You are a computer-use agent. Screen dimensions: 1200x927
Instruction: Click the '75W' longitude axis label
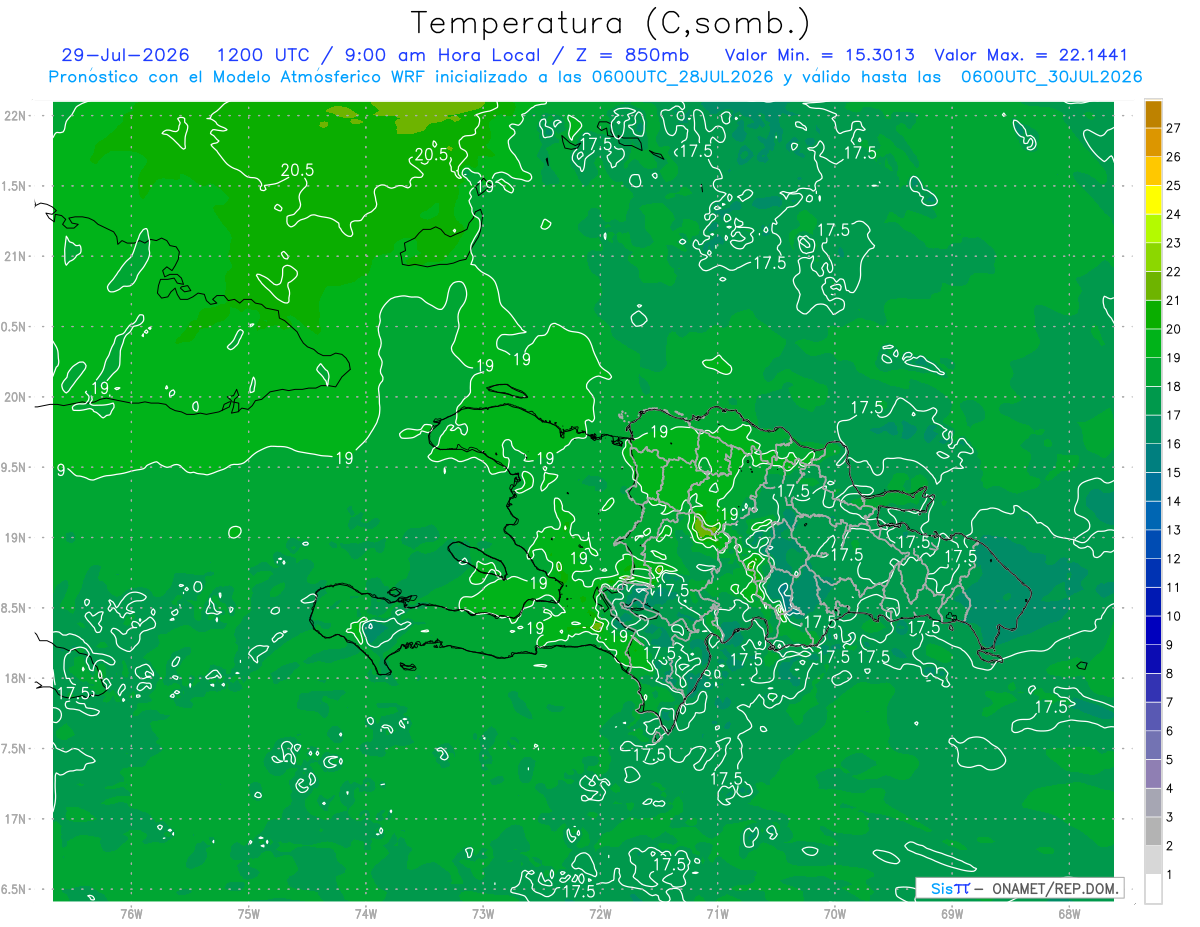click(248, 913)
